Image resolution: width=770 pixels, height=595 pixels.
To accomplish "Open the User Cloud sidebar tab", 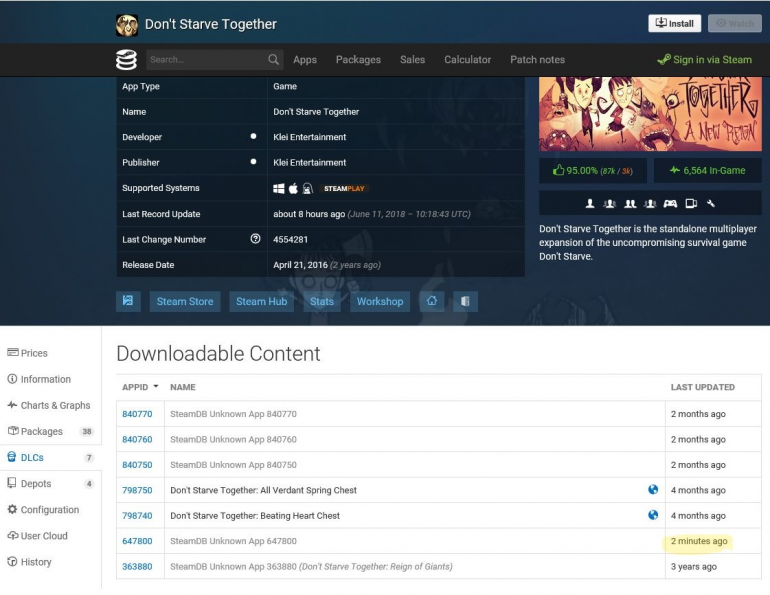I will (x=51, y=536).
